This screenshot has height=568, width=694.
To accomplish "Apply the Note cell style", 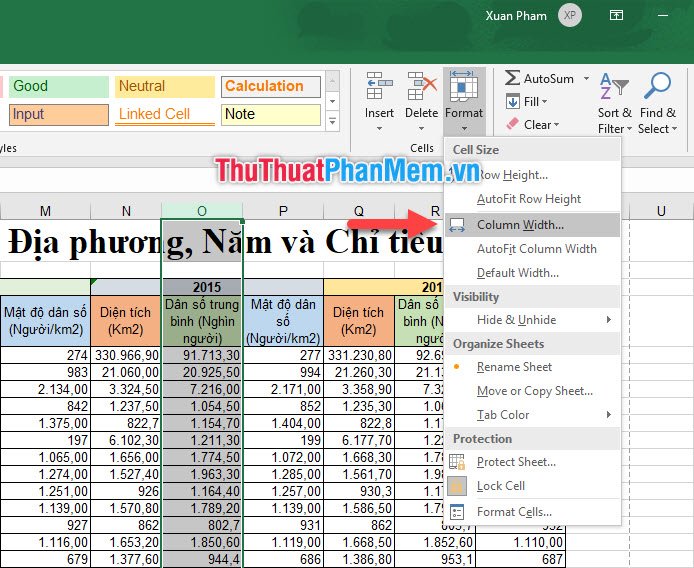I will tap(270, 114).
